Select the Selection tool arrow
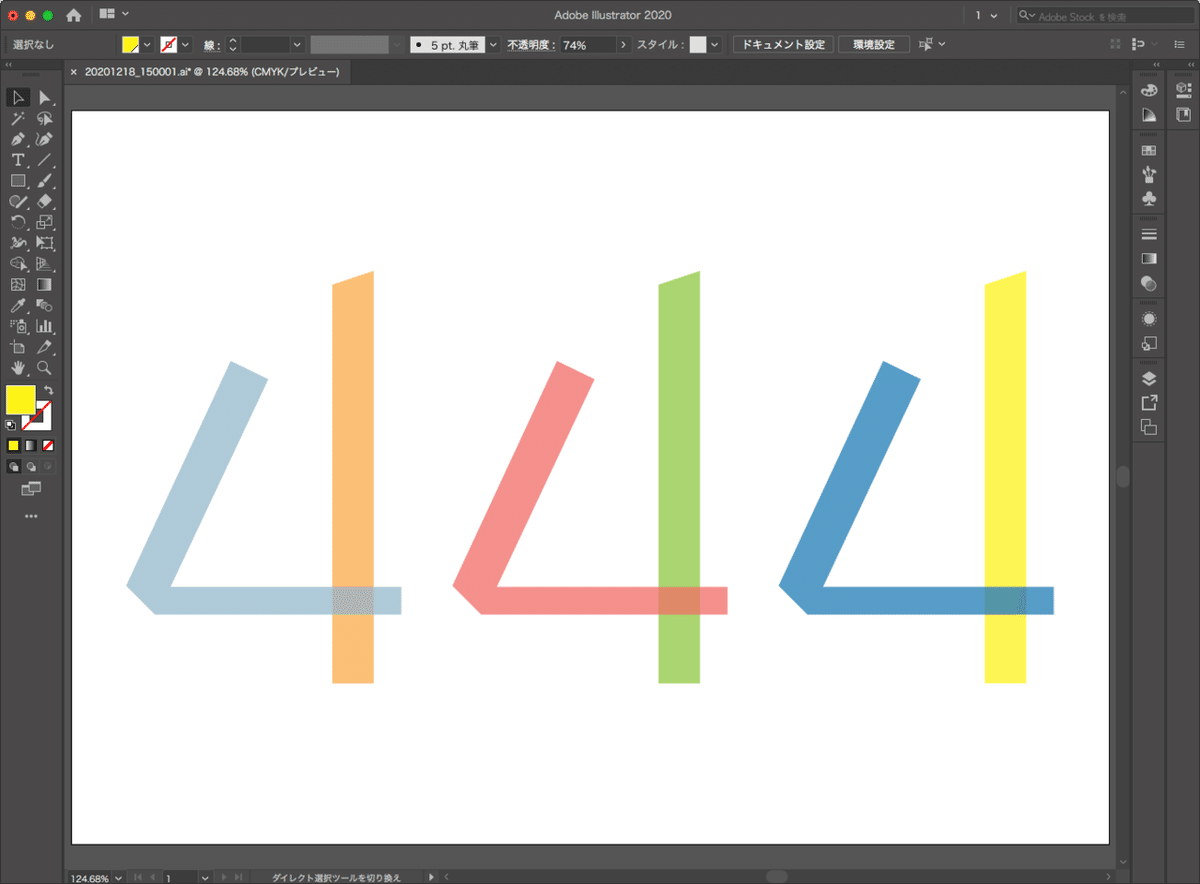Screen dimensions: 1200x884 (18, 97)
